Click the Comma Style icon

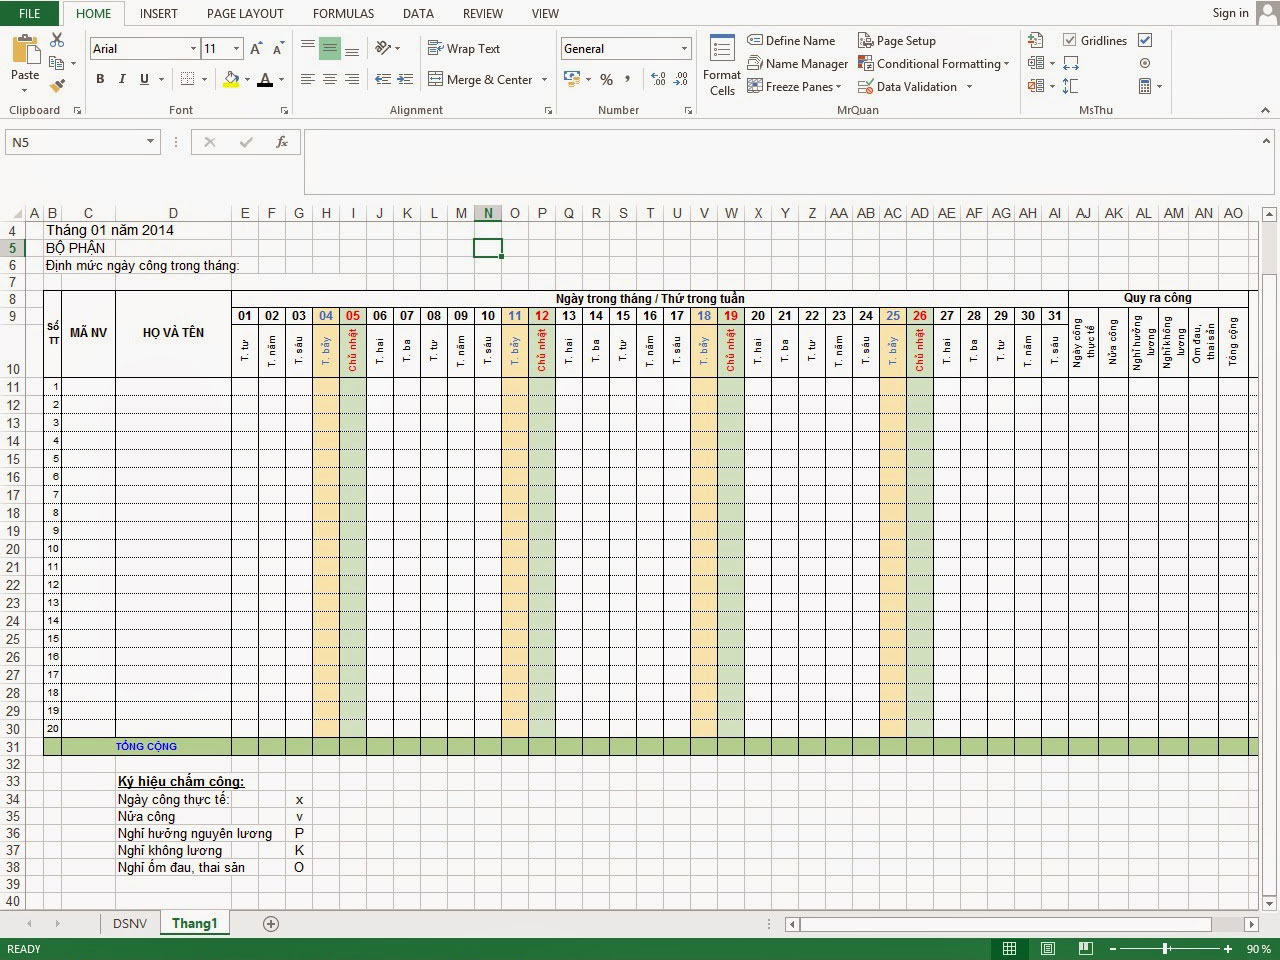pyautogui.click(x=627, y=79)
